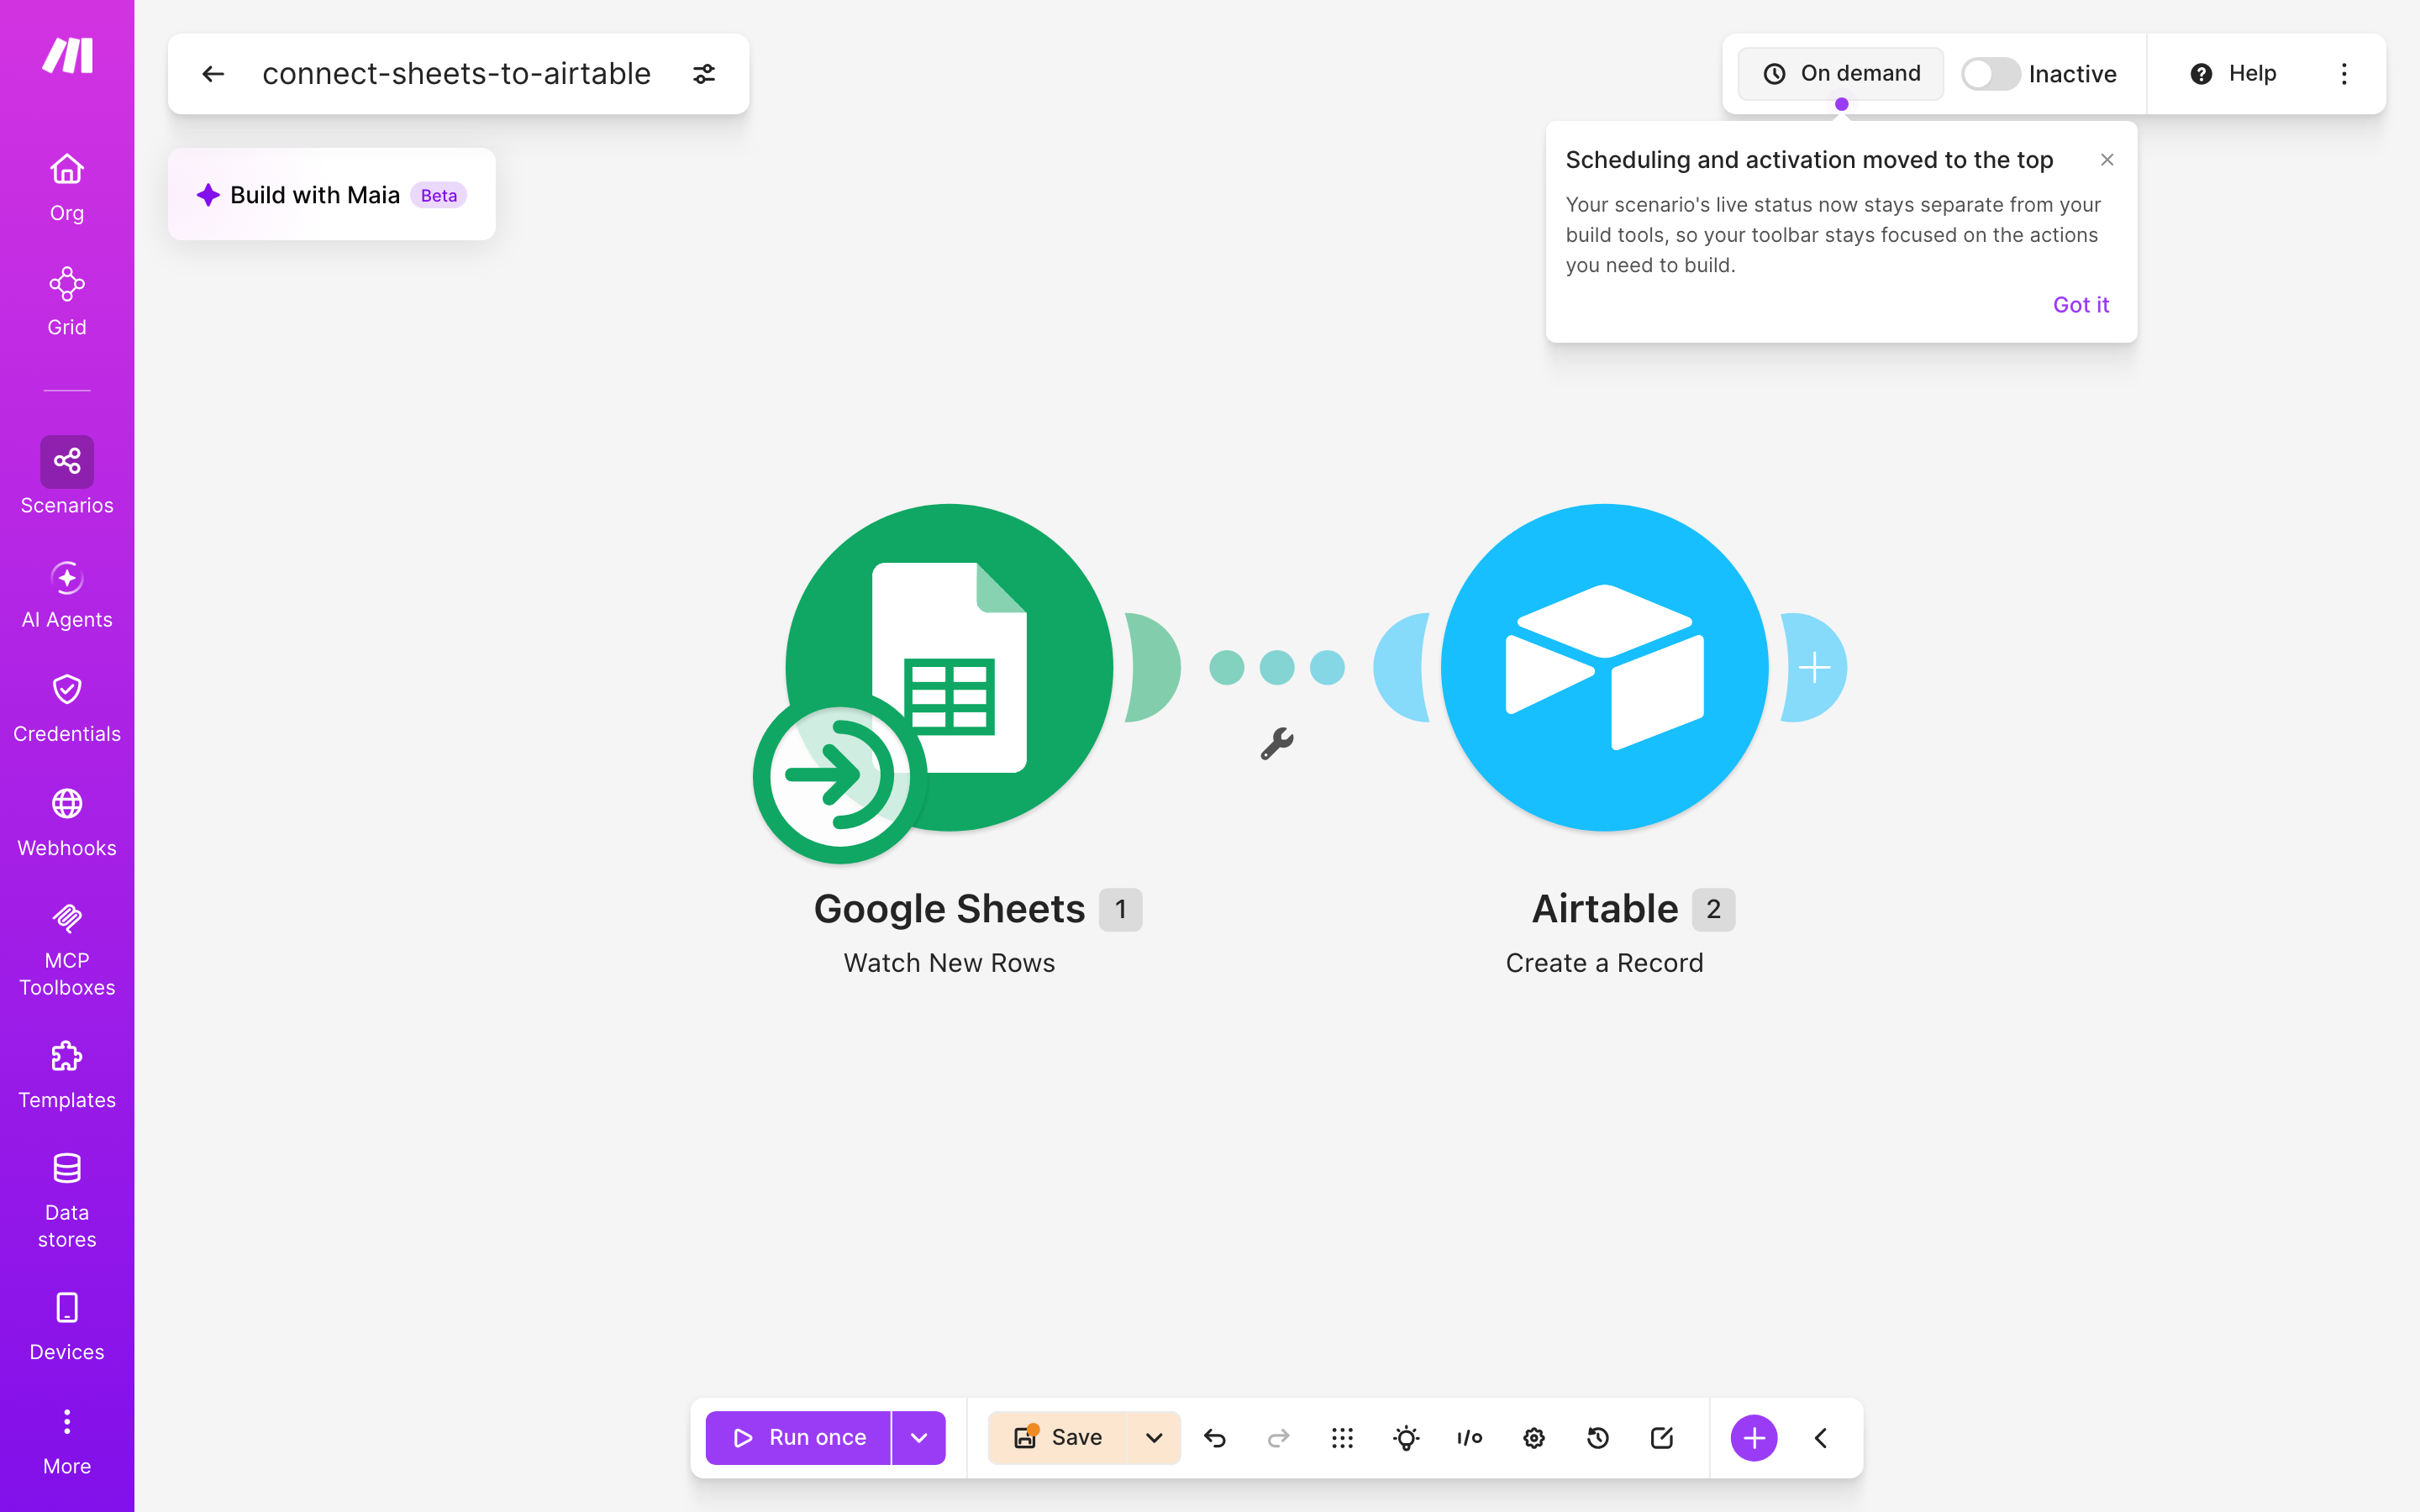Screen dimensions: 2420x1512
Task: Click the Google Sheets trigger arrow badge
Action: tap(839, 776)
